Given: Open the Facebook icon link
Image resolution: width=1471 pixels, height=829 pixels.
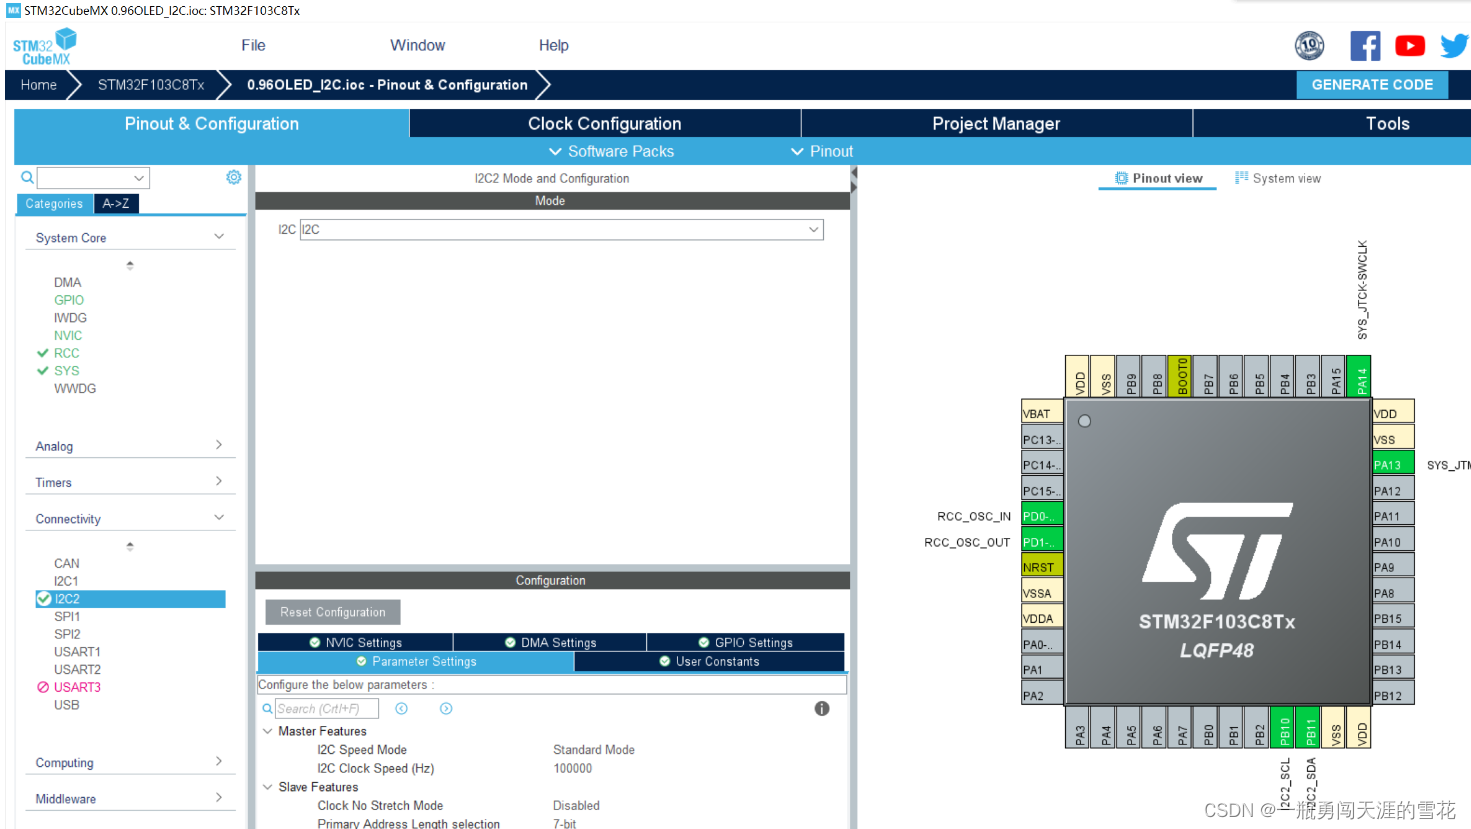Looking at the screenshot, I should [1365, 46].
